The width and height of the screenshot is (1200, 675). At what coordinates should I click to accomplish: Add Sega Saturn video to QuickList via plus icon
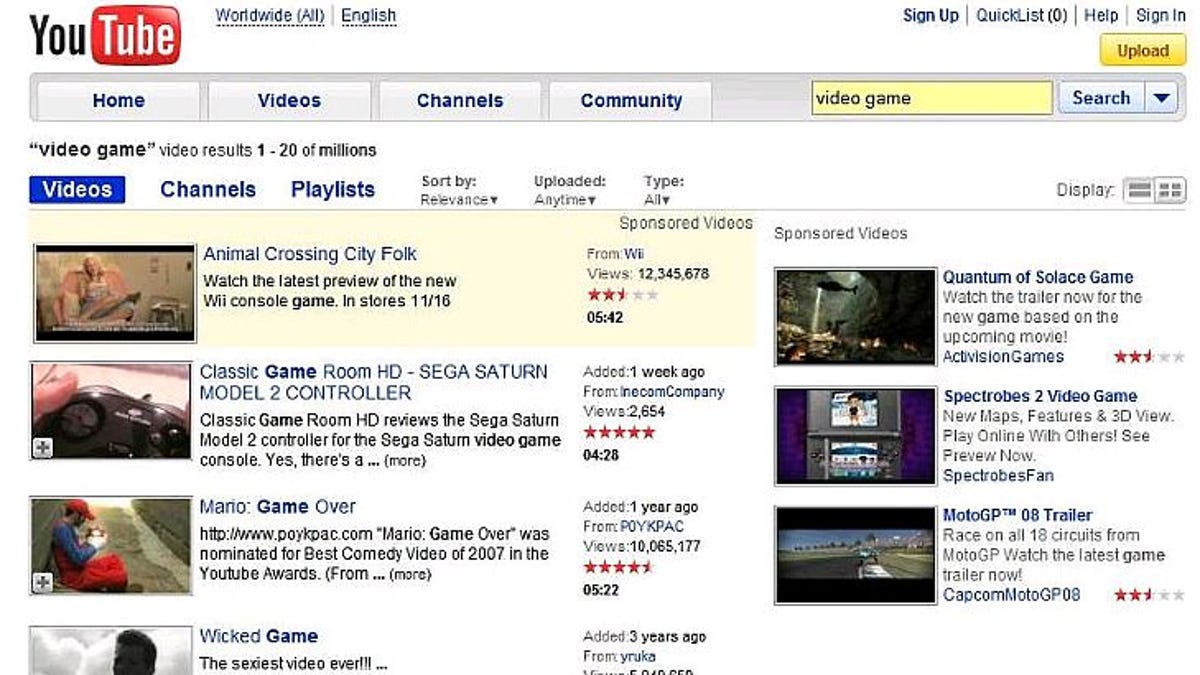[42, 448]
